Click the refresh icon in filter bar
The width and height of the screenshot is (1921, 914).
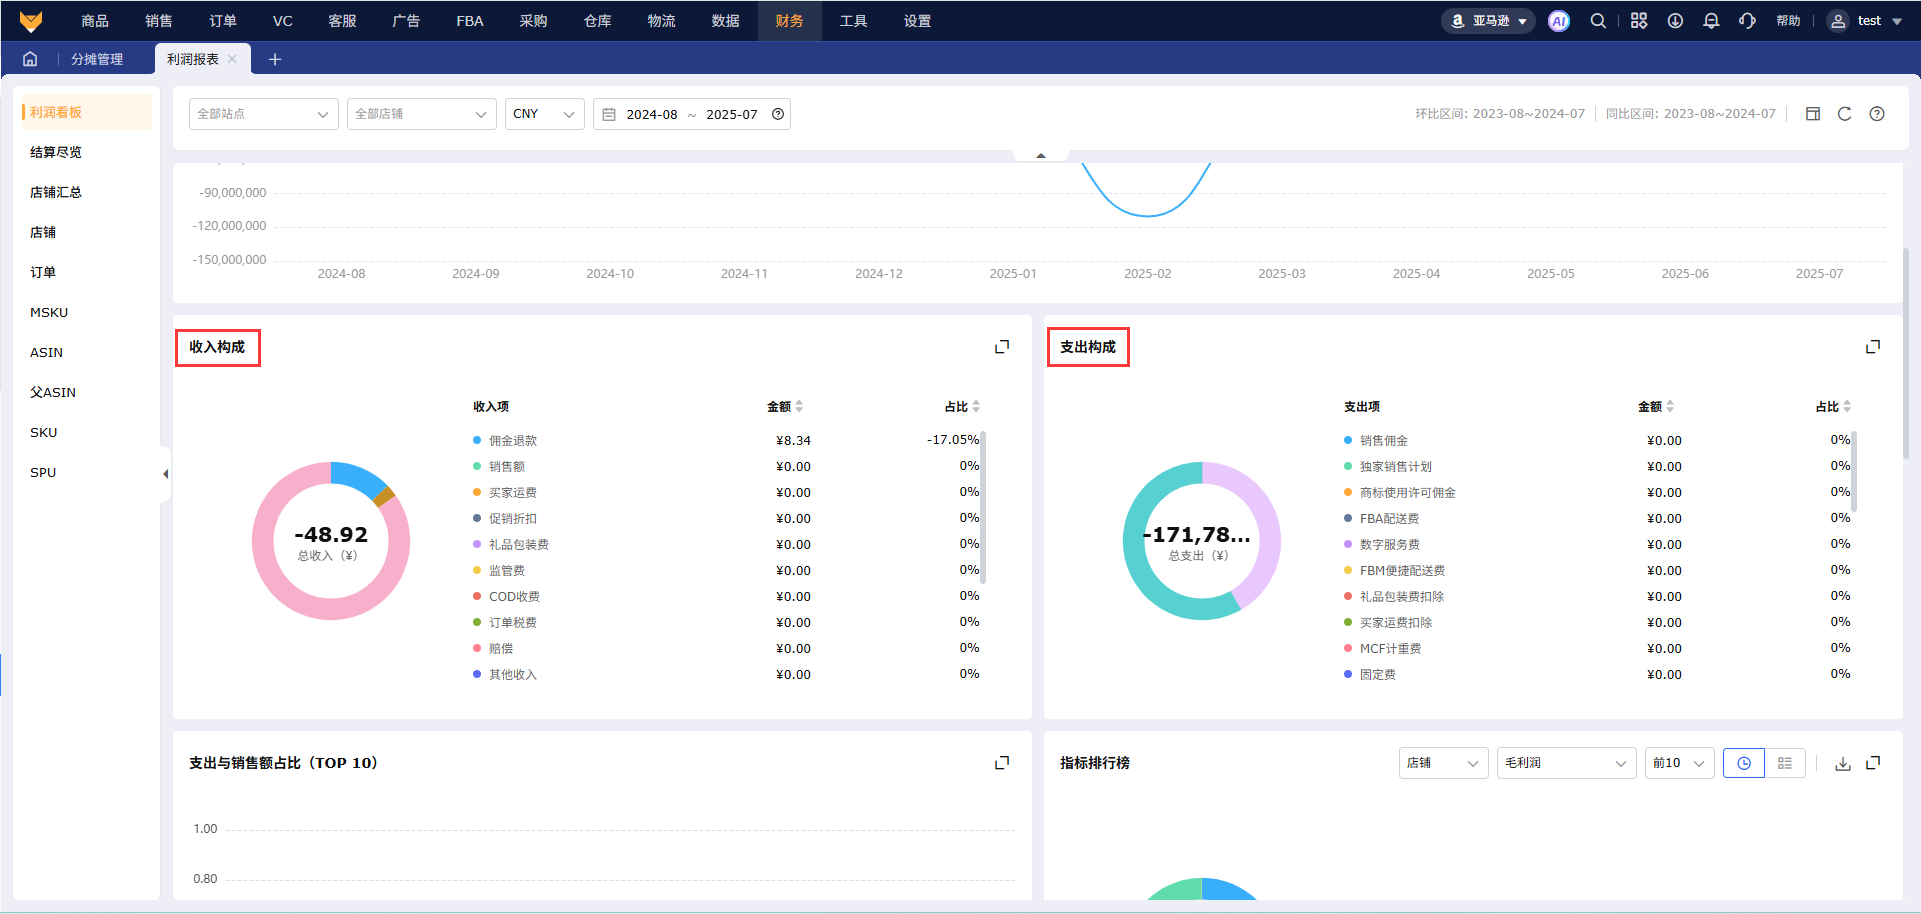[1845, 114]
